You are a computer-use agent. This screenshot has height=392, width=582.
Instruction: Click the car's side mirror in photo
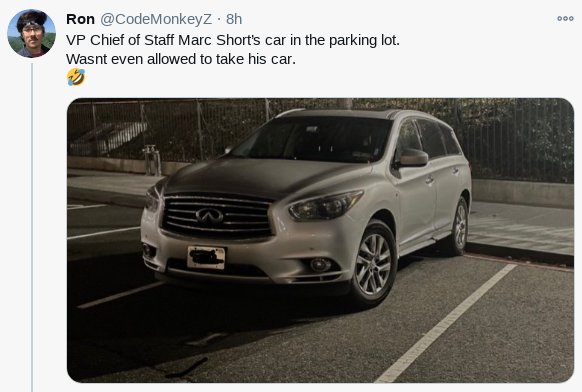[x=413, y=157]
